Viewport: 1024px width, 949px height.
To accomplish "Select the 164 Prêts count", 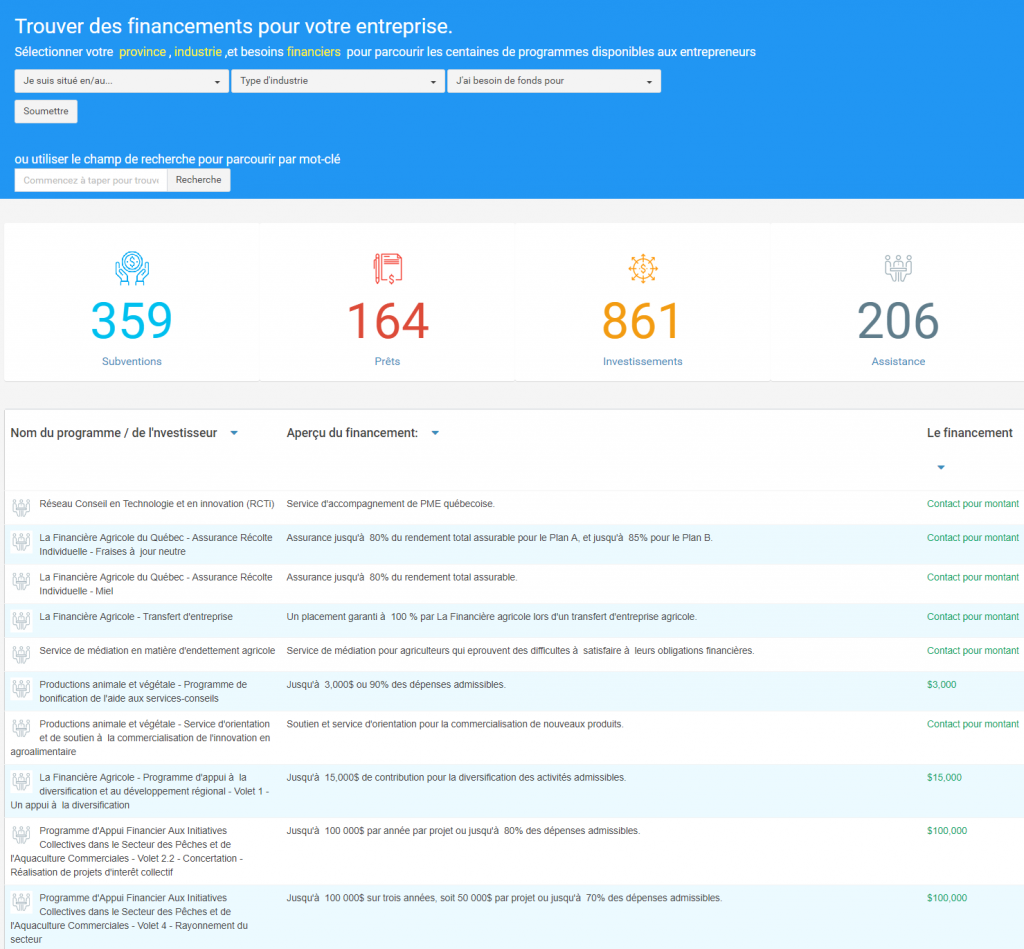I will click(x=387, y=321).
